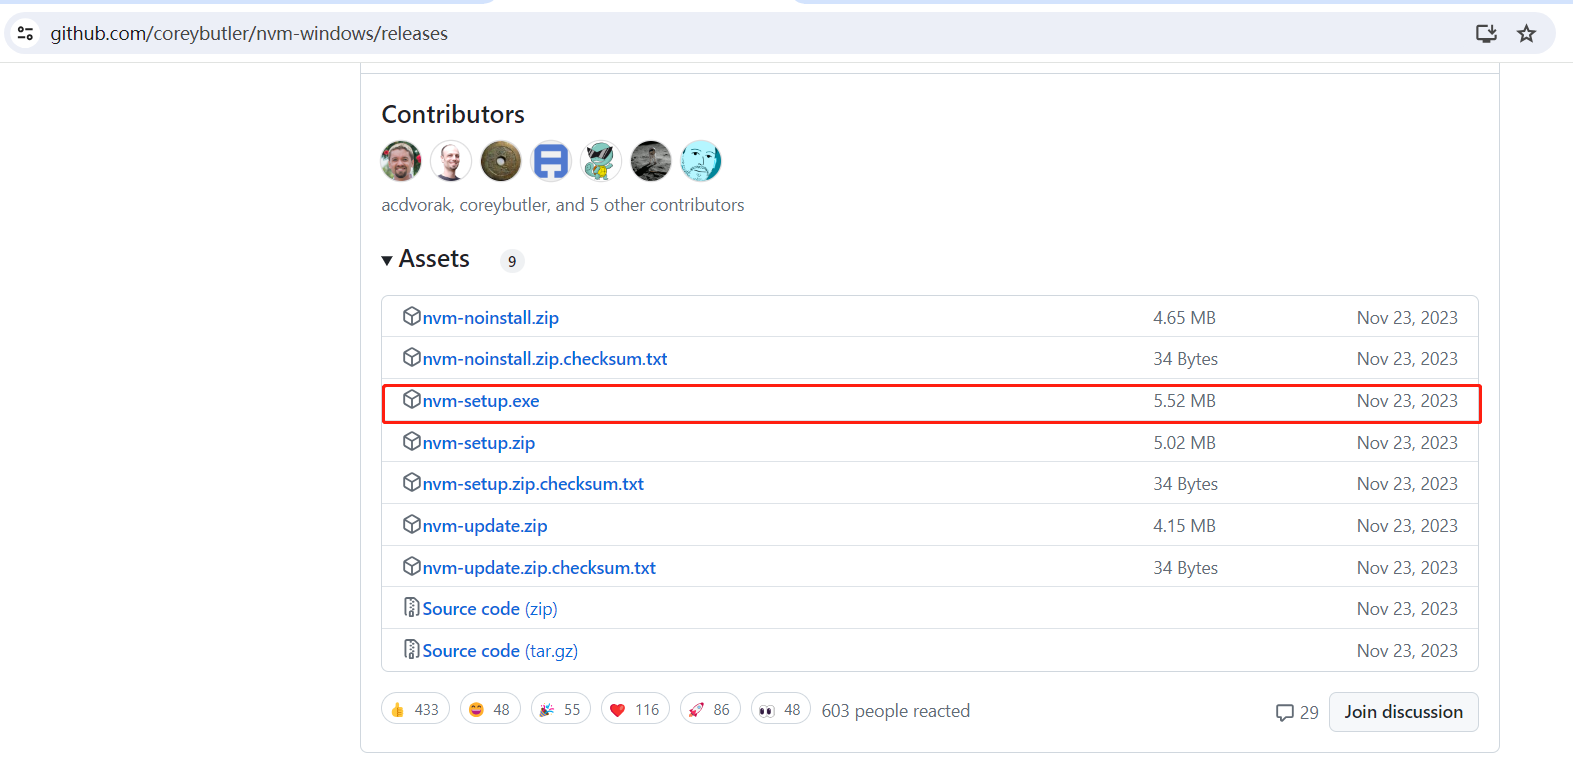
Task: Click the Join discussion button
Action: (1404, 712)
